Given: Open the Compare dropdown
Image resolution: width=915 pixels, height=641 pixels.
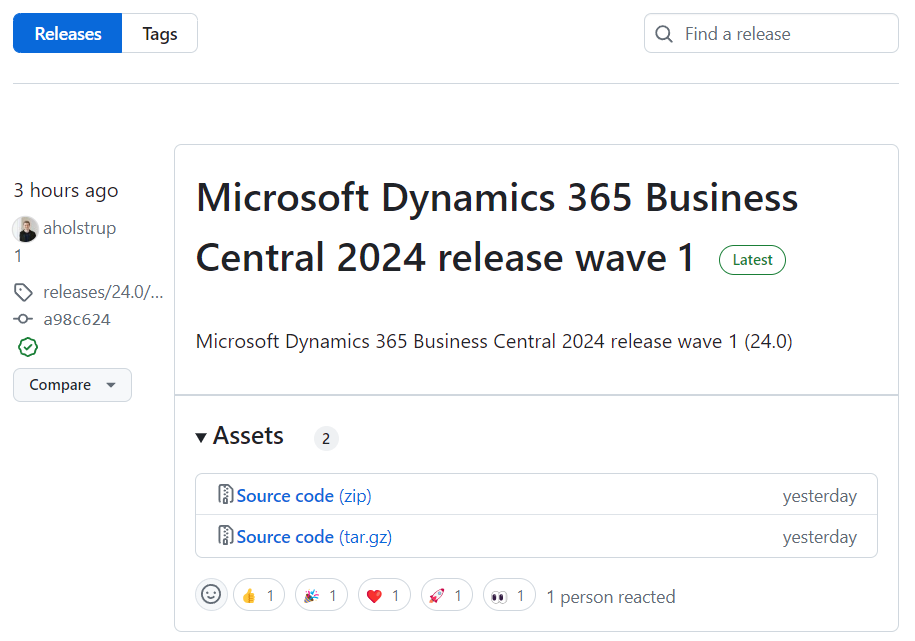Looking at the screenshot, I should (x=72, y=385).
